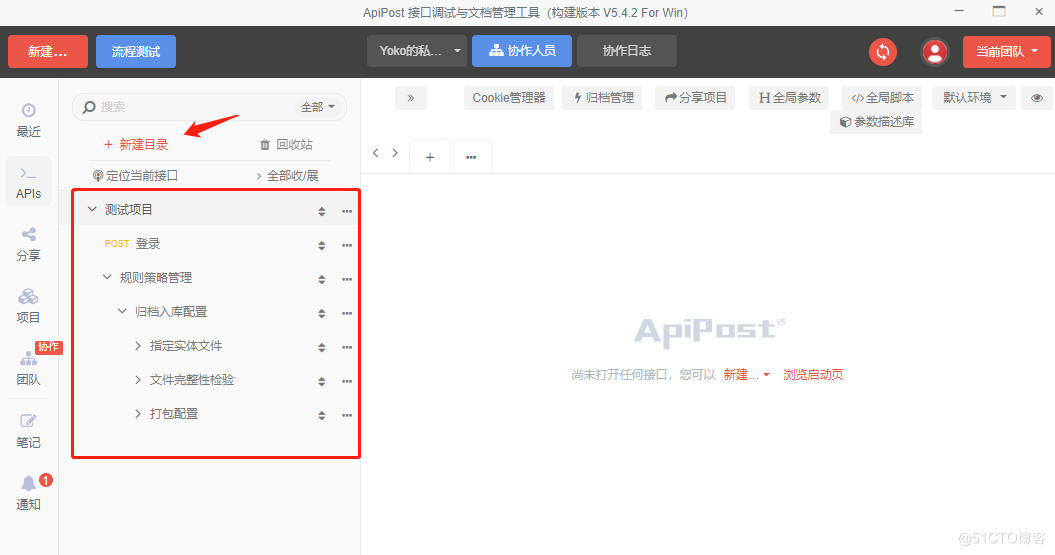Collapse the 规则策略管理 folder
The width and height of the screenshot is (1055, 555).
coord(107,277)
